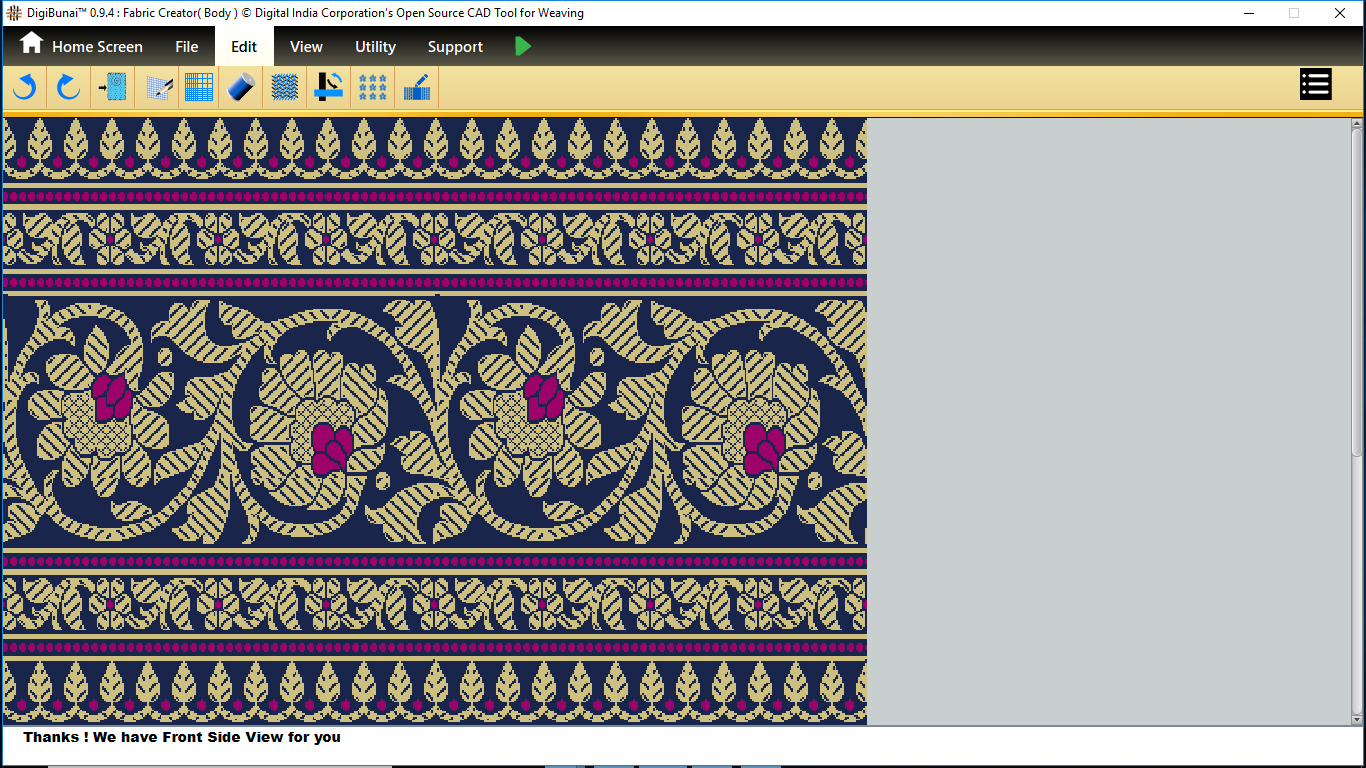
Task: Click the blue star repeat pattern icon
Action: [x=373, y=87]
